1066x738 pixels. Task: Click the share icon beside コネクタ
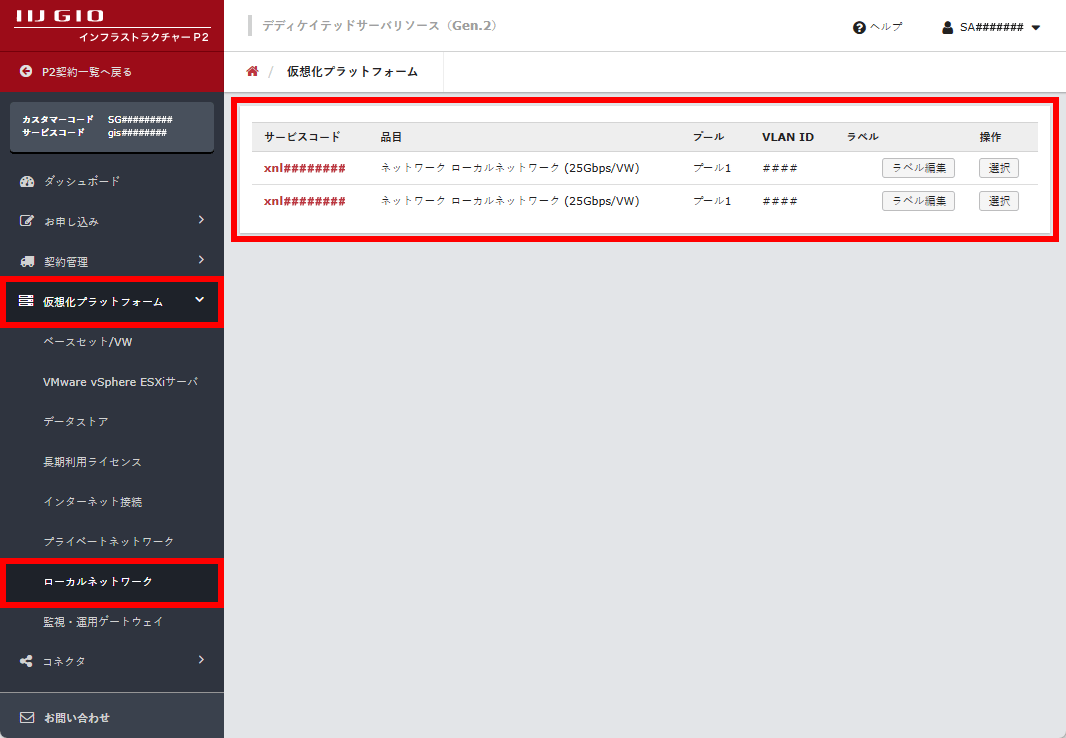click(x=27, y=661)
